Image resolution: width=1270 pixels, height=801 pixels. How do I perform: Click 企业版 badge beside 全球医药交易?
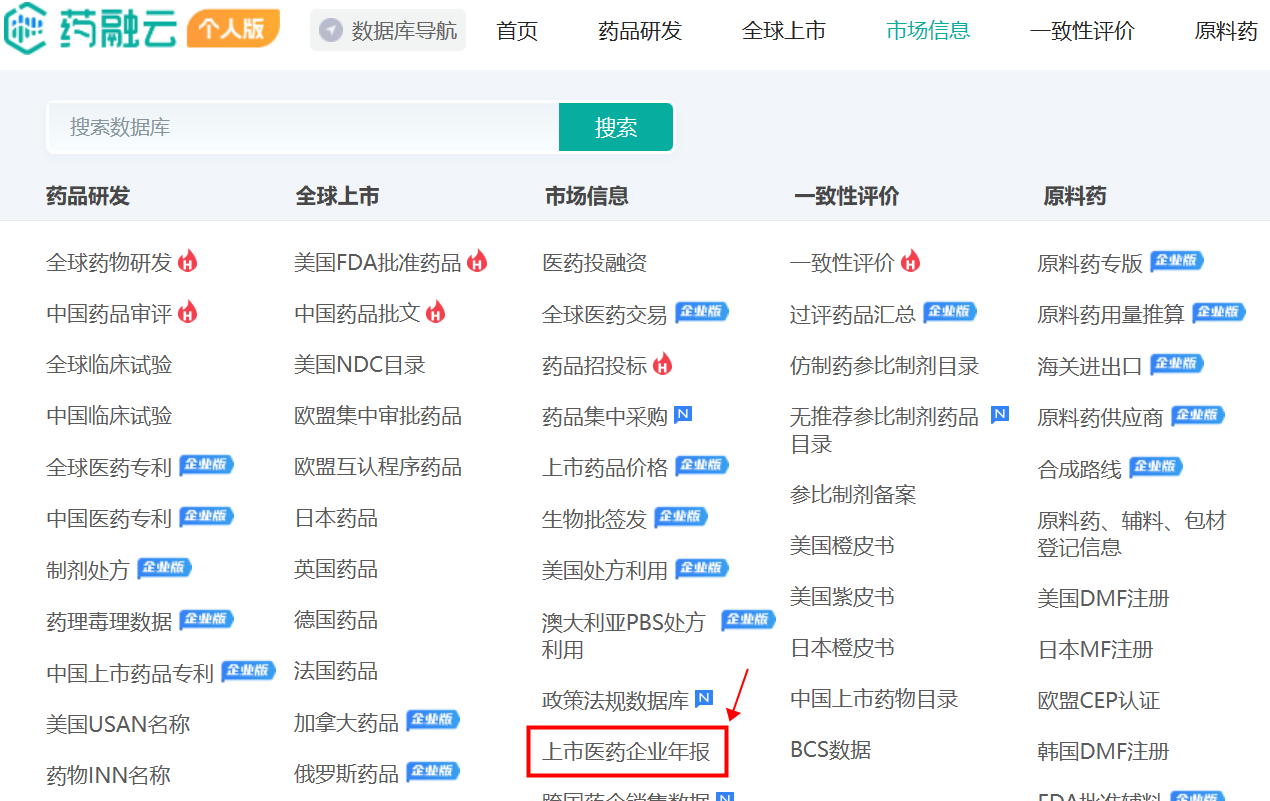702,312
